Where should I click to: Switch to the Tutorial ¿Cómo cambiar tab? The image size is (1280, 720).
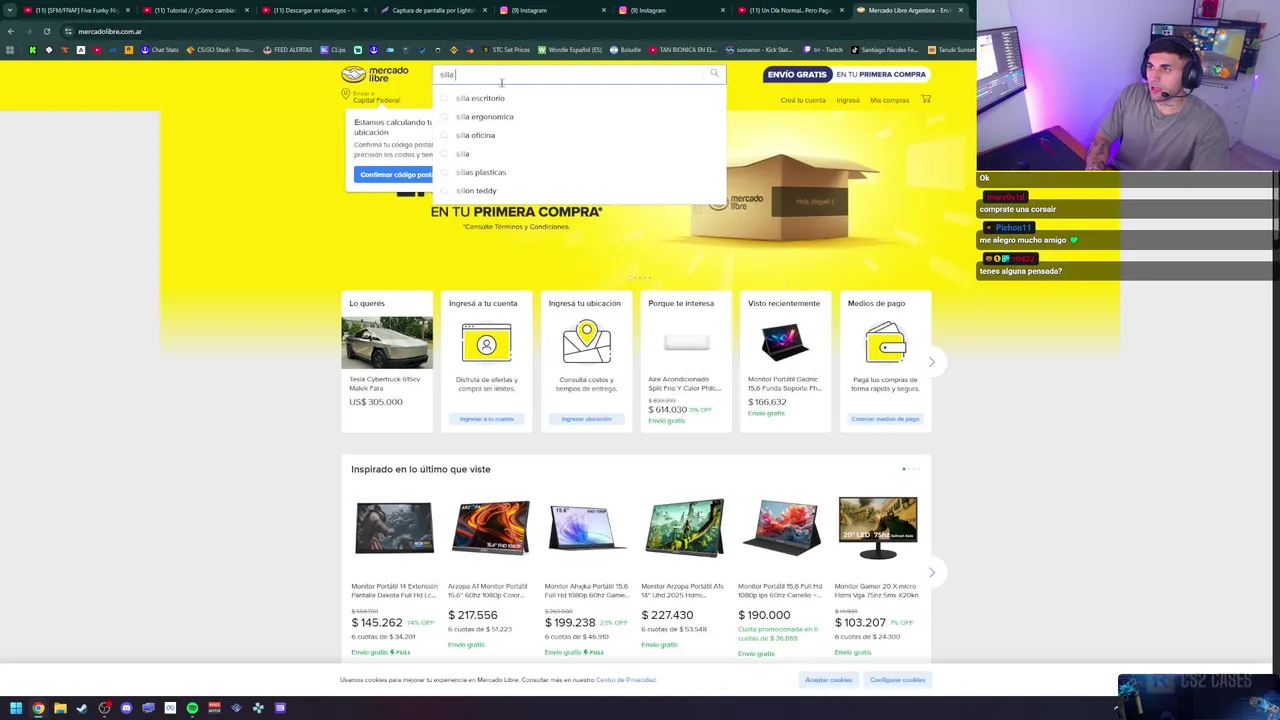pyautogui.click(x=194, y=10)
